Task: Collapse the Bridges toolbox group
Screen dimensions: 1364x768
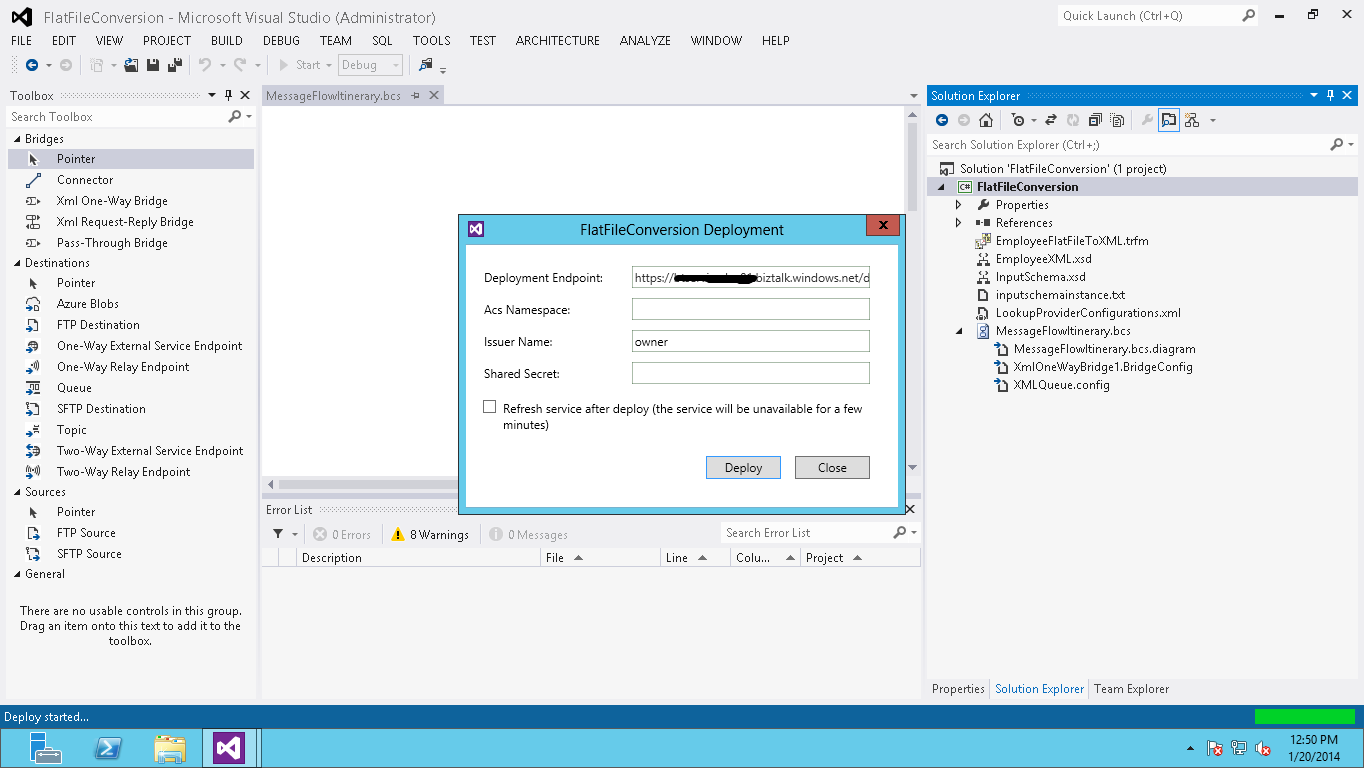Action: 17,139
